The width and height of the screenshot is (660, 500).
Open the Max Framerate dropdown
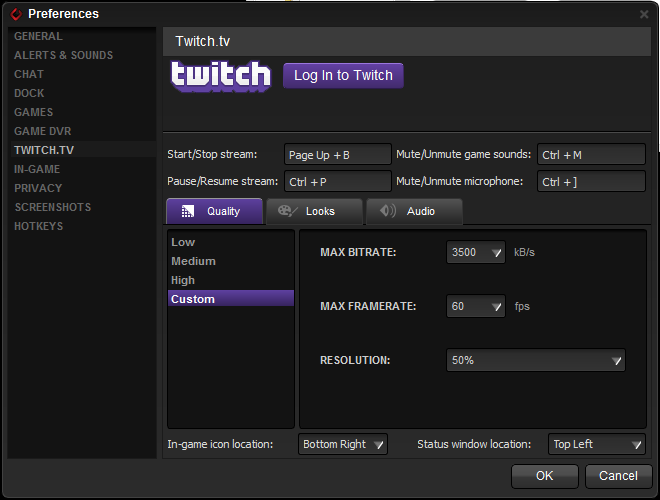476,306
